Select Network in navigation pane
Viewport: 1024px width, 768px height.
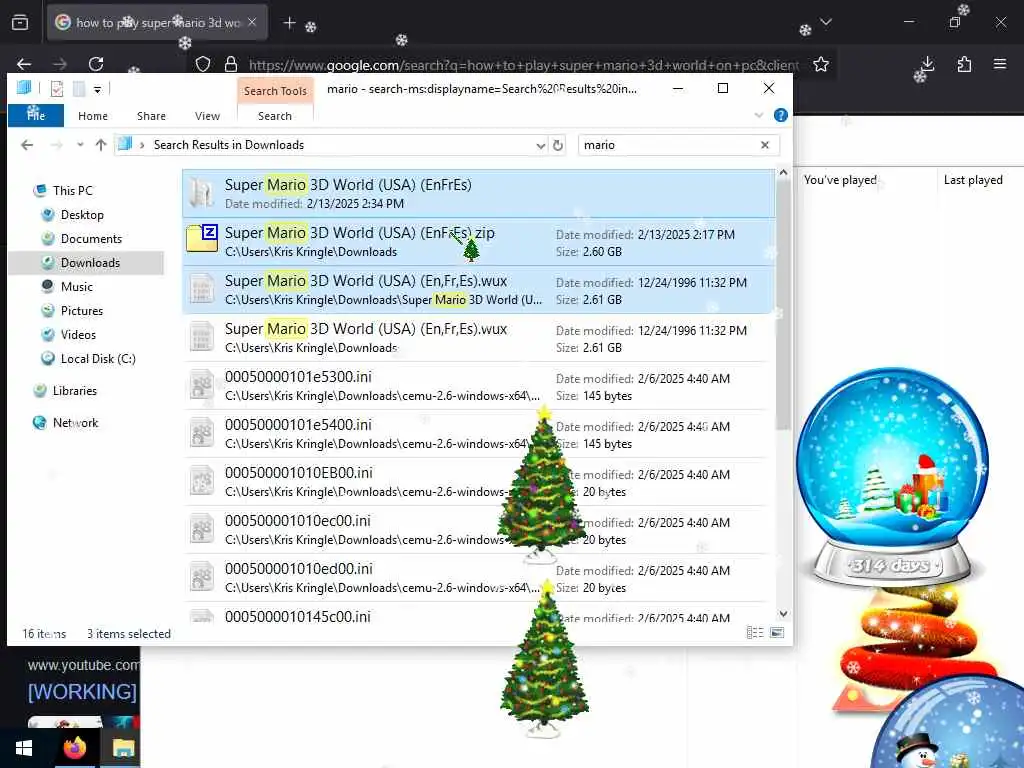tap(75, 423)
